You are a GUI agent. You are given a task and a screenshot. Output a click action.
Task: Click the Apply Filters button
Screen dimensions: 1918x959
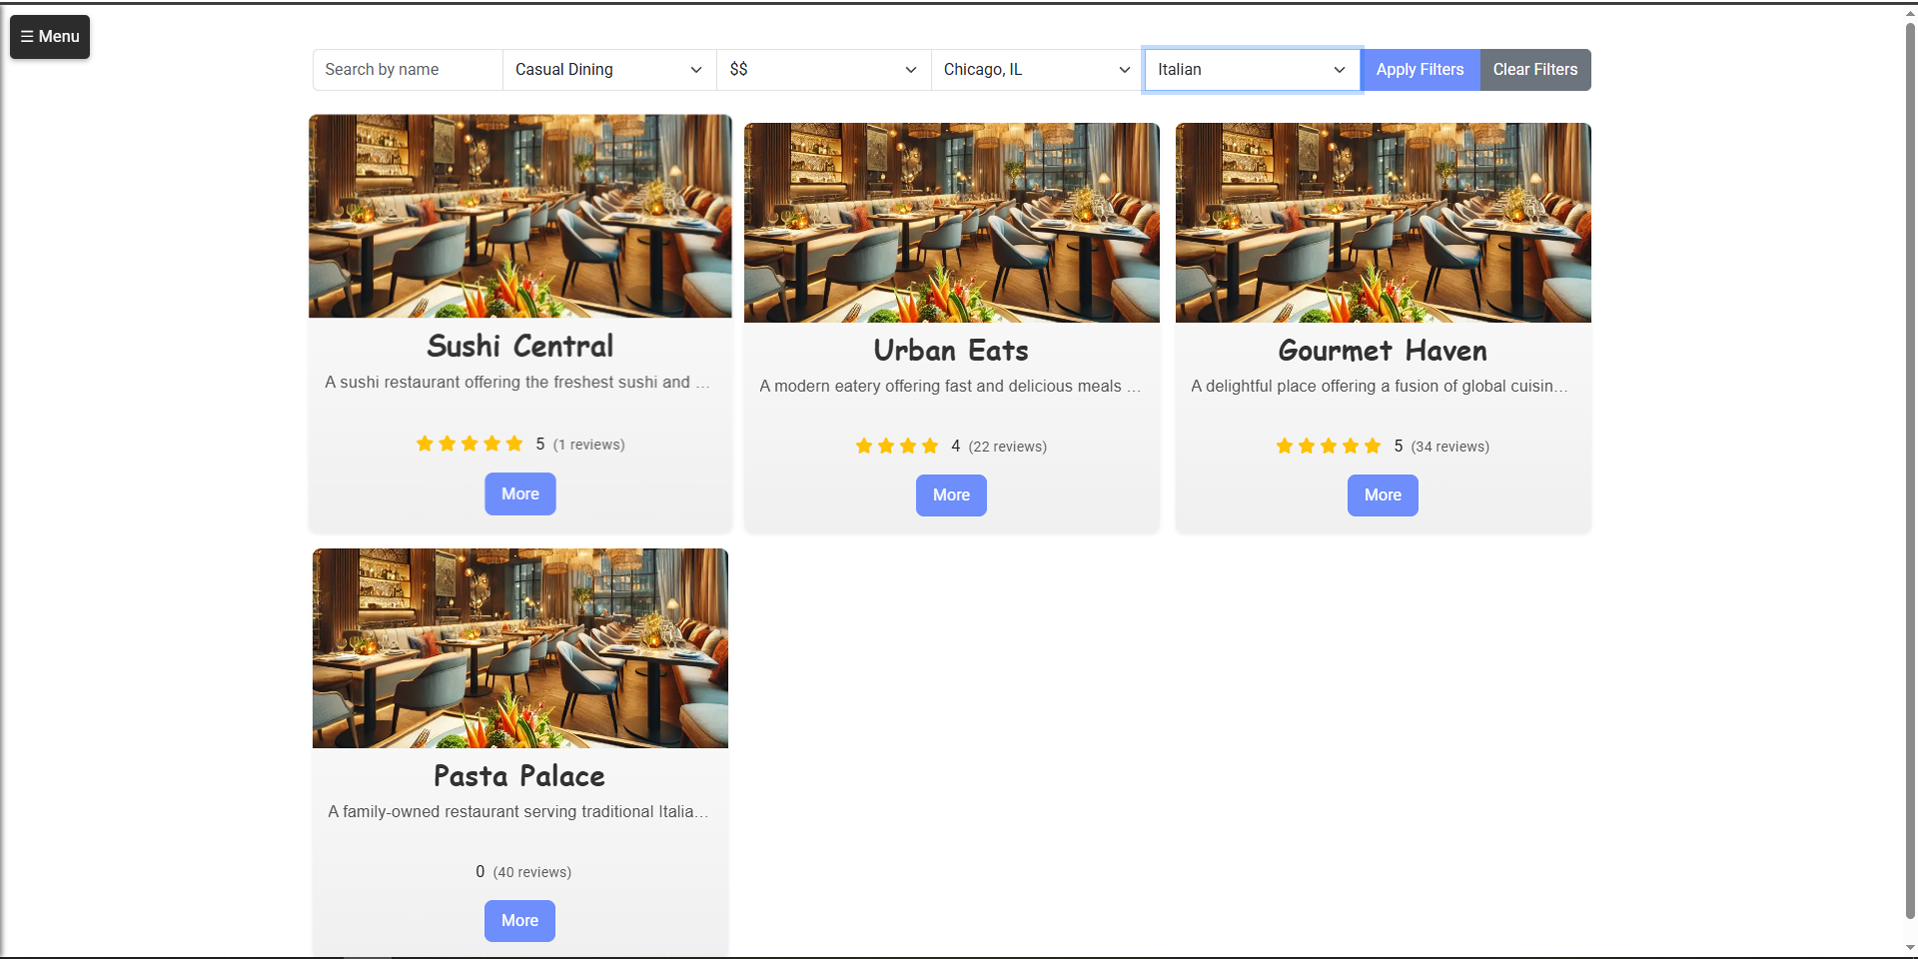[1420, 70]
